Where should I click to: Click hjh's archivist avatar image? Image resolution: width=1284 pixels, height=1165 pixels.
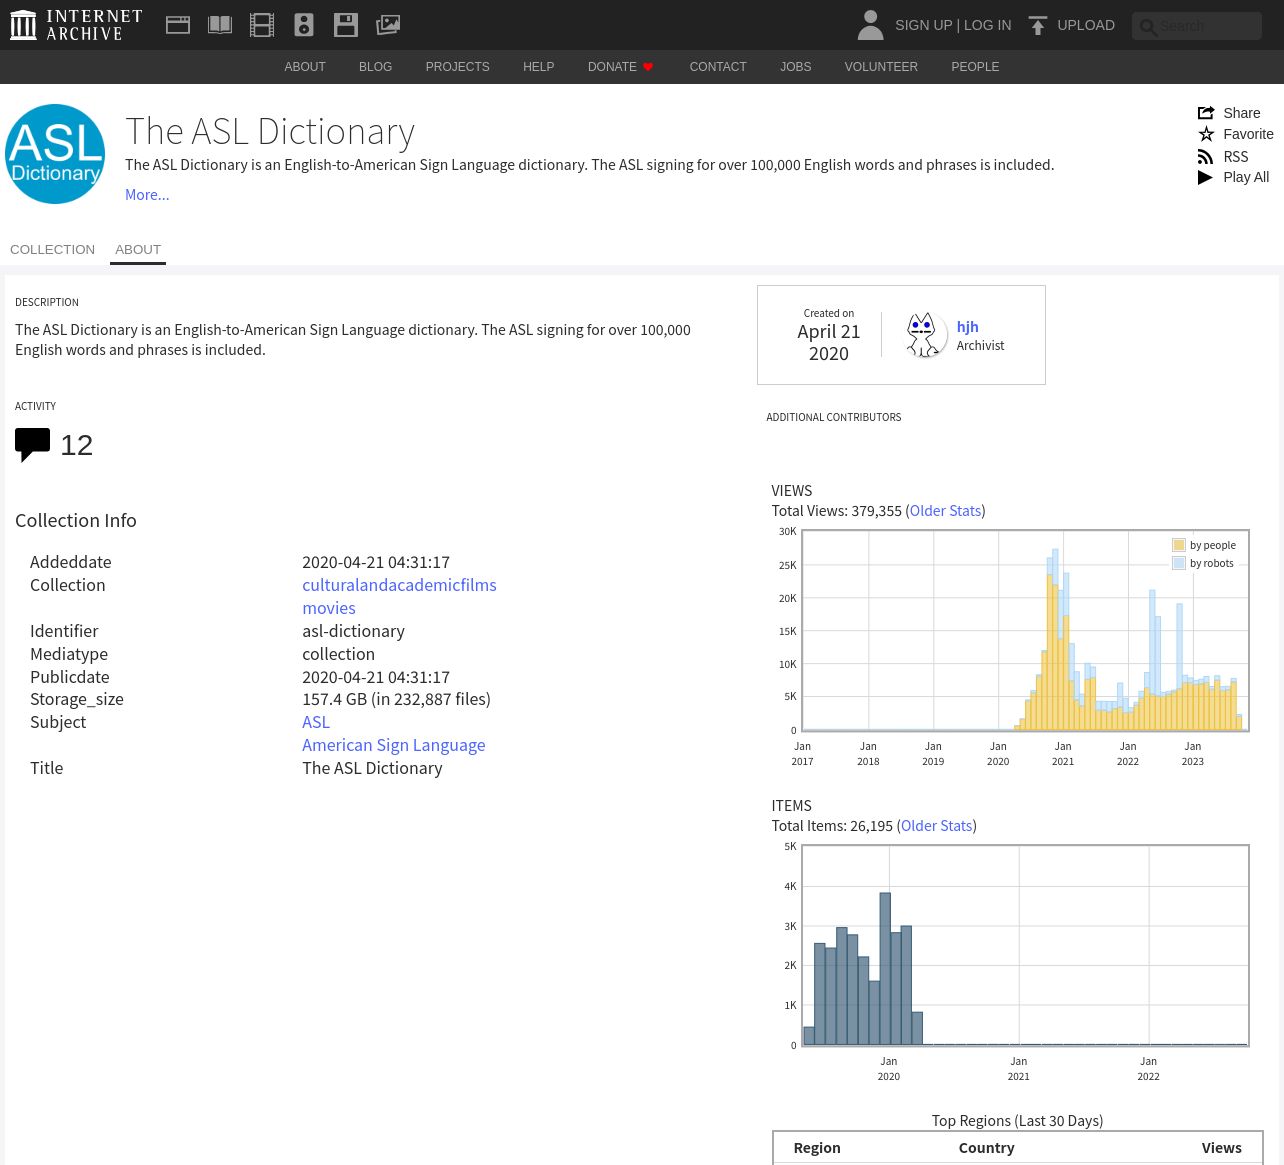click(926, 335)
